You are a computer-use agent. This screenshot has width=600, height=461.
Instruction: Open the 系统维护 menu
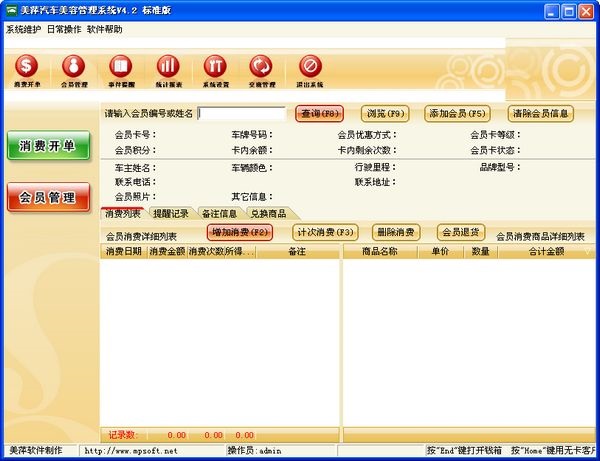[x=23, y=29]
